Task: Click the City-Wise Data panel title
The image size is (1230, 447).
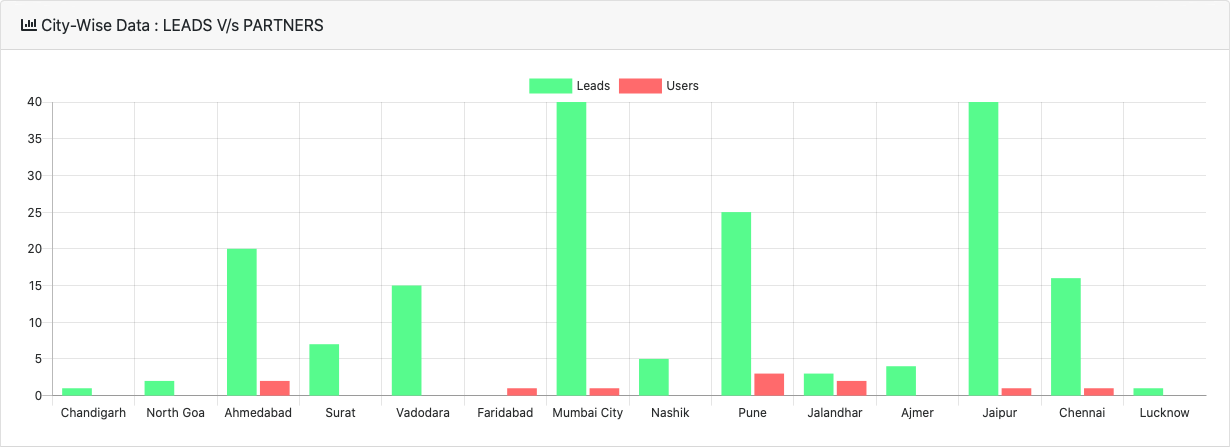Action: 182,26
